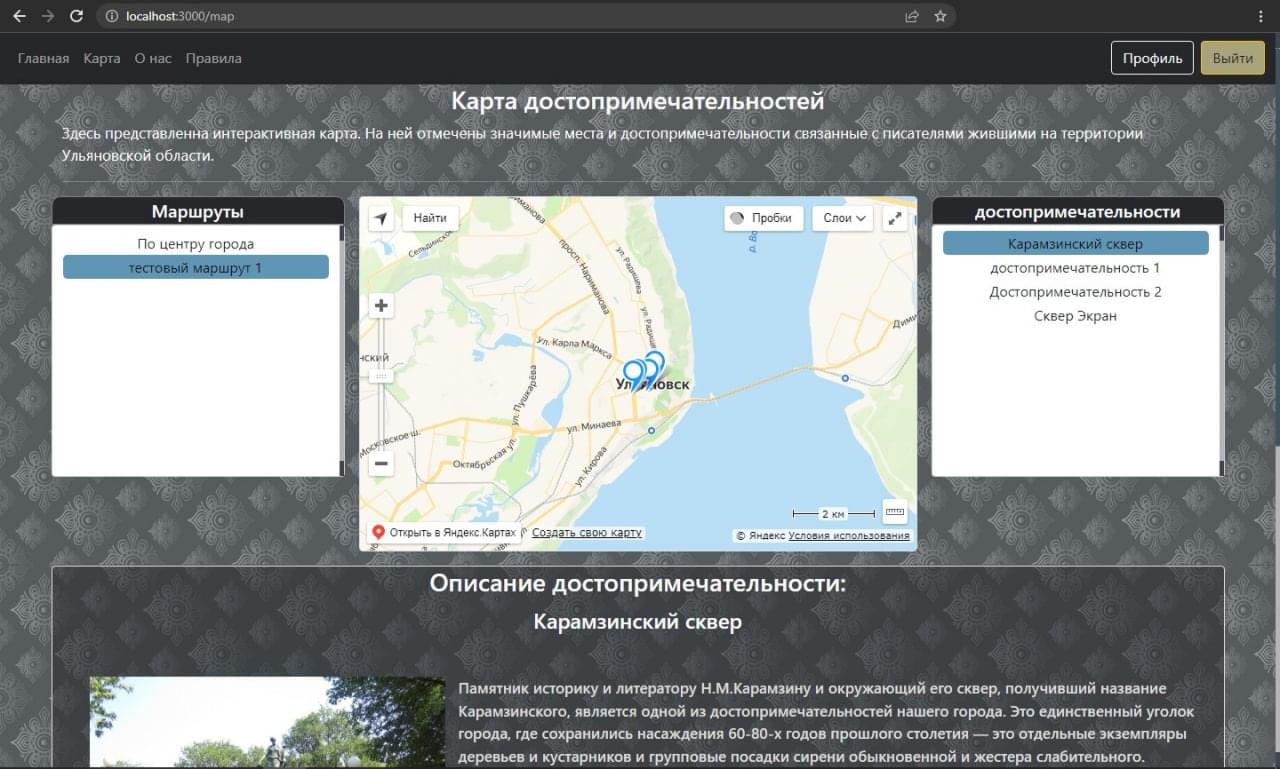This screenshot has height=769, width=1280.
Task: Share this page using the address bar icon
Action: (x=912, y=16)
